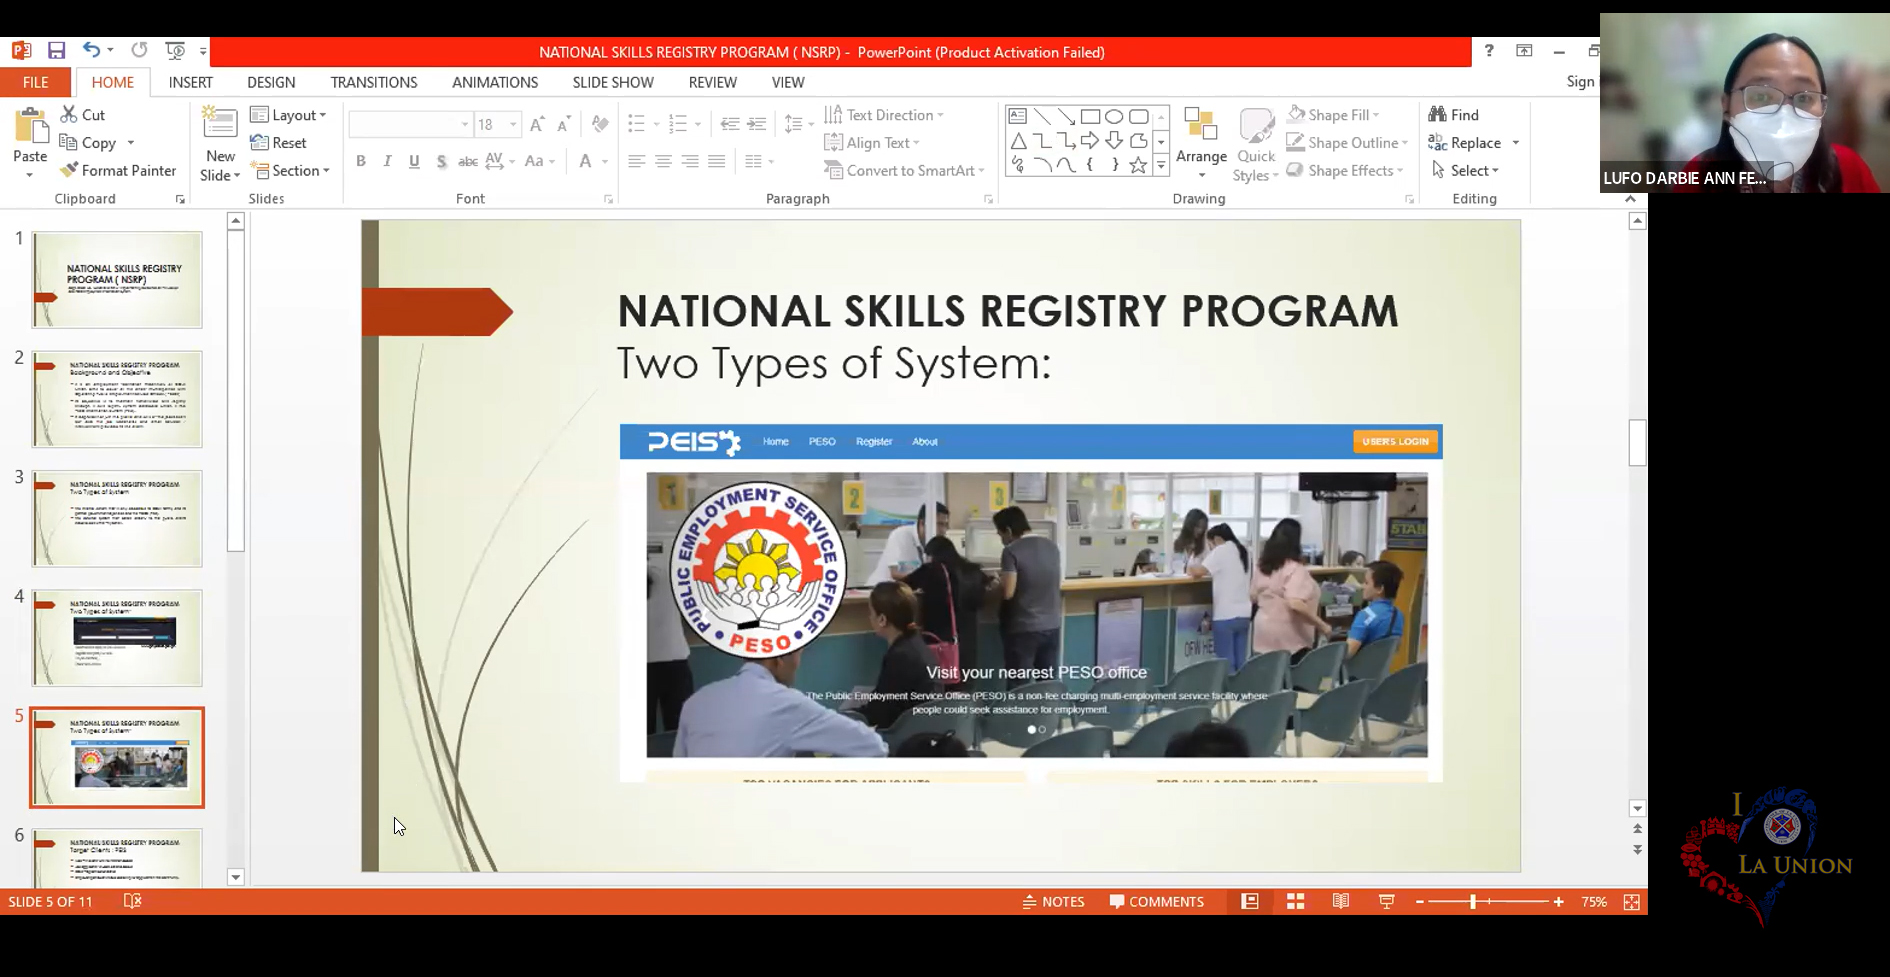The height and width of the screenshot is (977, 1890).
Task: Toggle Numbering list
Action: [678, 124]
